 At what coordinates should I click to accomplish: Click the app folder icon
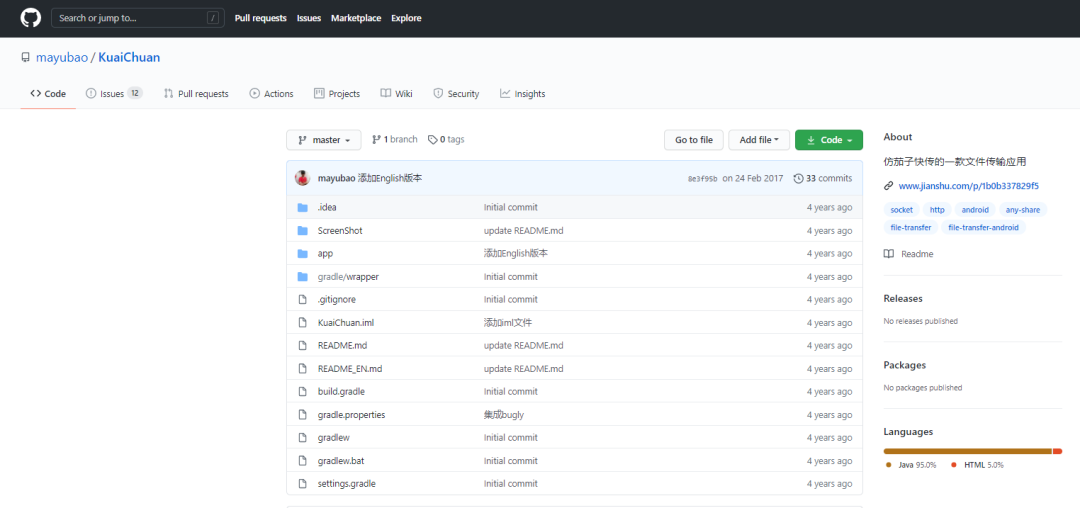(302, 253)
